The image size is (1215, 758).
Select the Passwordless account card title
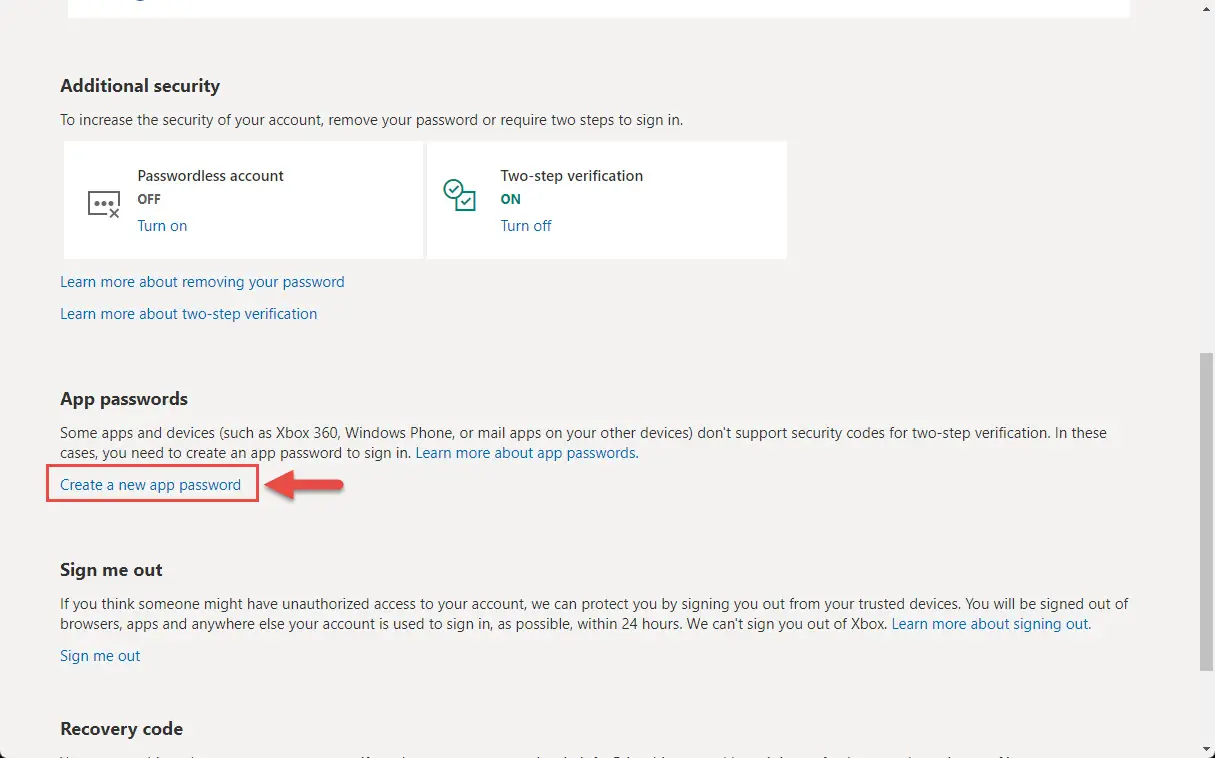pyautogui.click(x=211, y=176)
